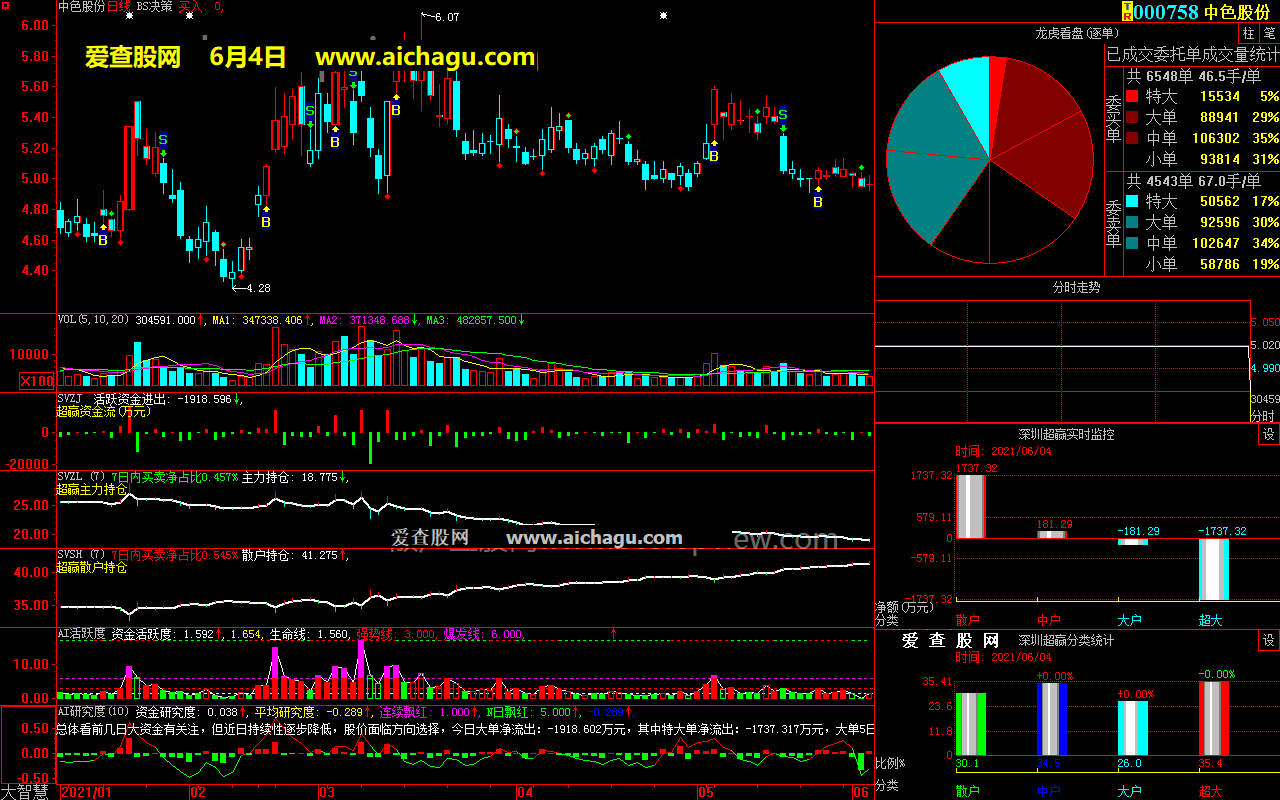
Task: Click the first B buy marker in January
Action: pos(102,240)
